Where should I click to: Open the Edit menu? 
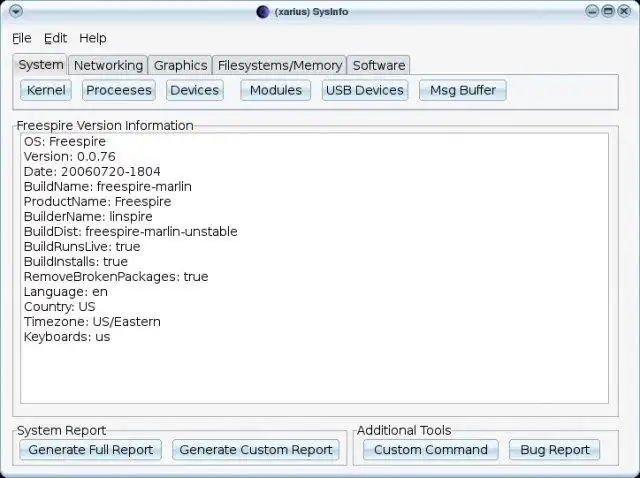click(x=56, y=38)
